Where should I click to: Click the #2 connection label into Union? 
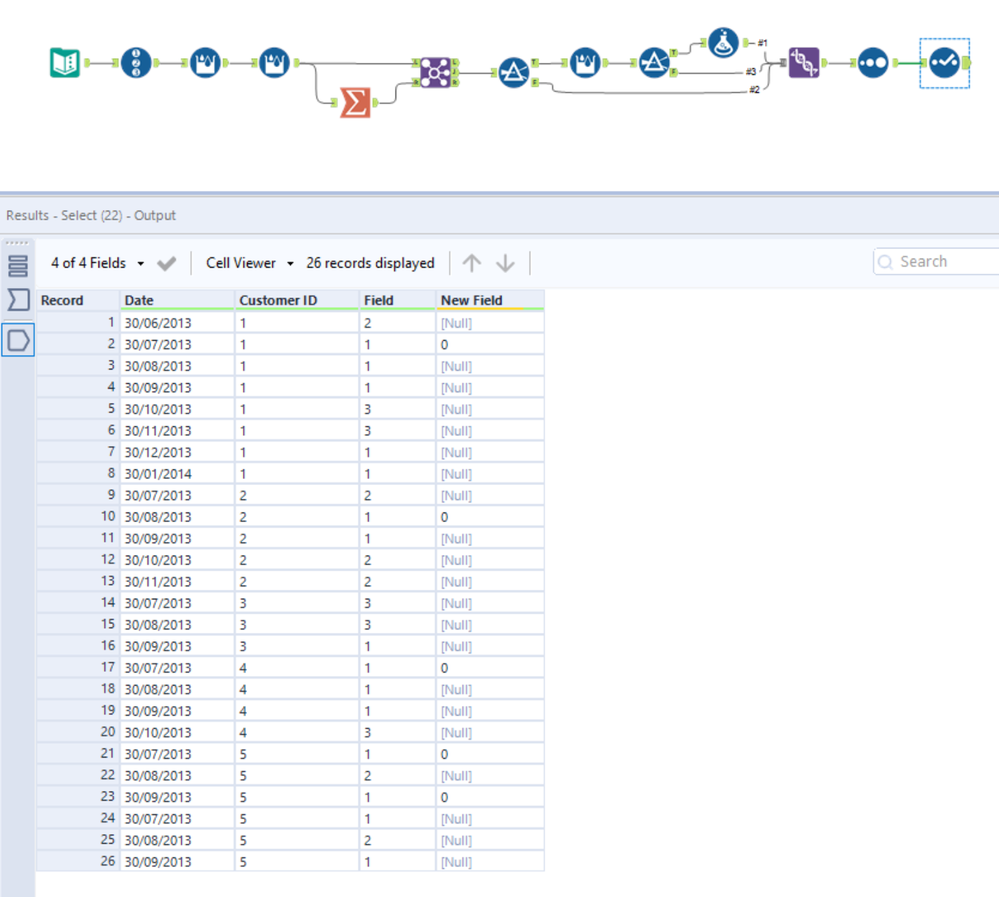pos(754,90)
